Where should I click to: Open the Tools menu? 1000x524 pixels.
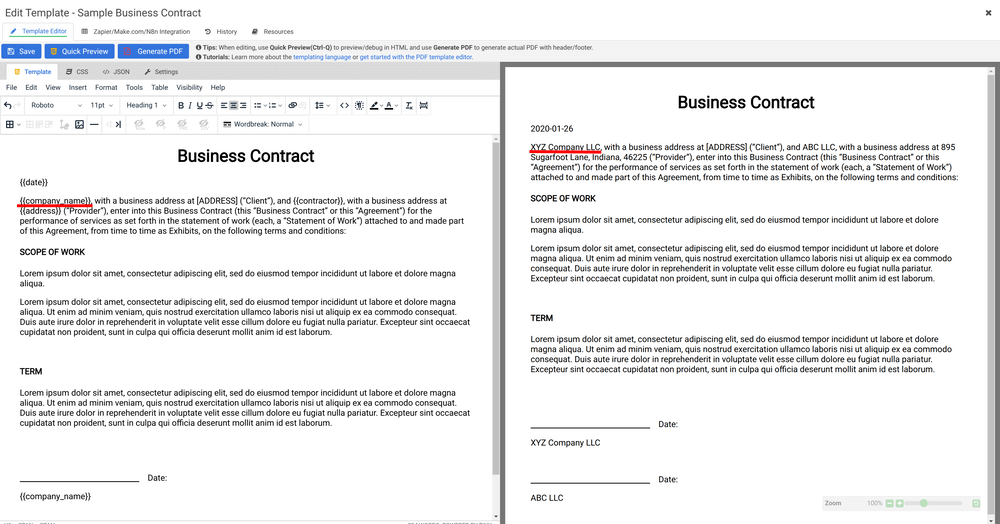pos(134,87)
